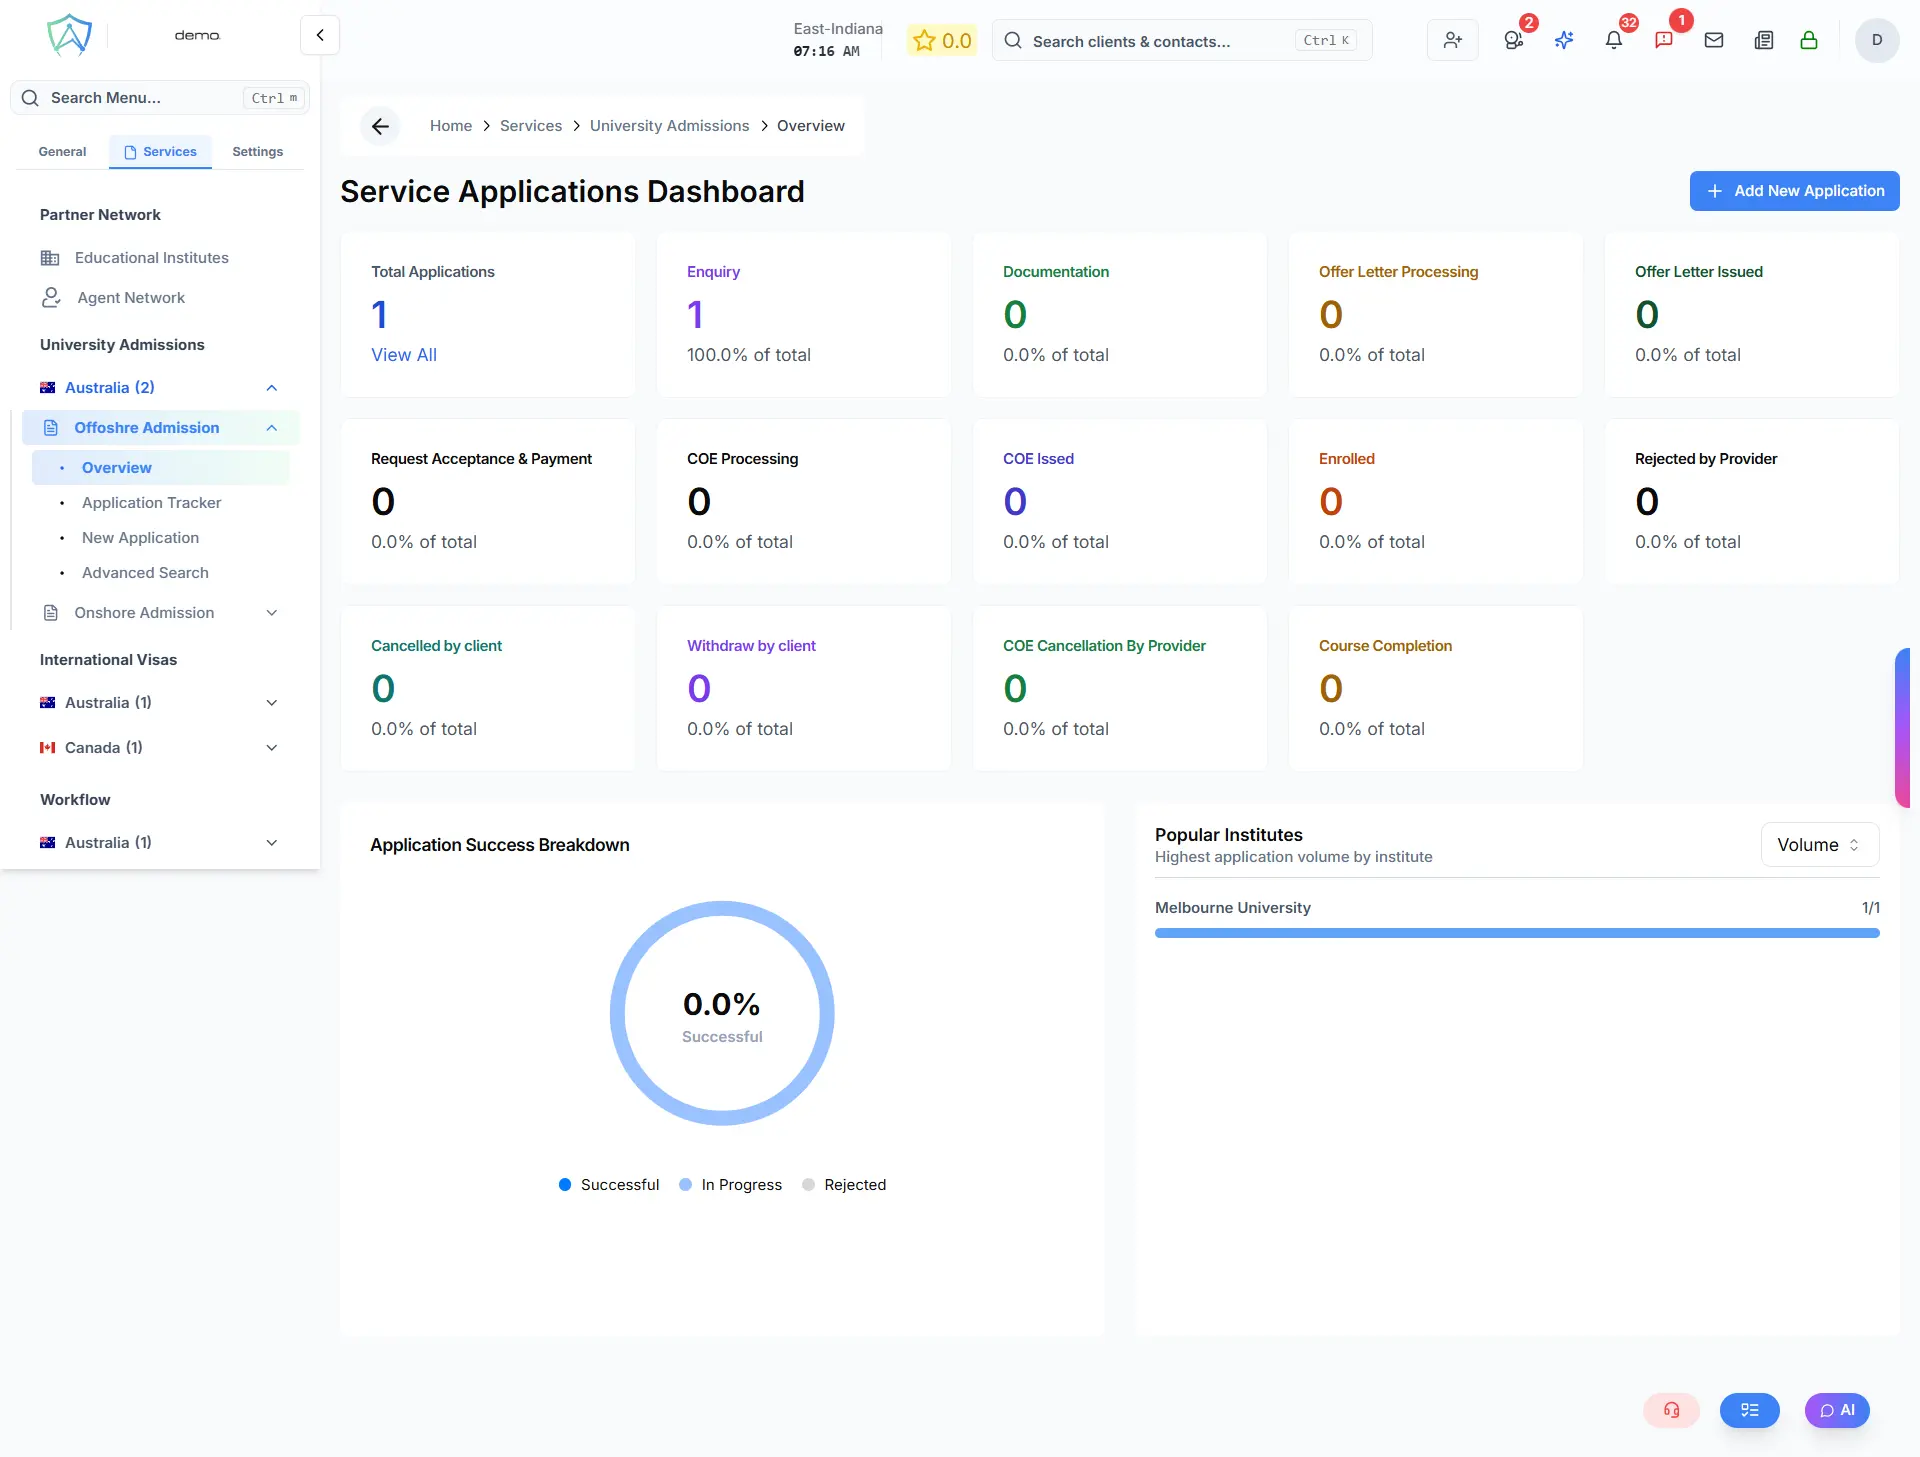Viewport: 1920px width, 1457px height.
Task: Click the Melbourne University progress bar
Action: coord(1516,933)
